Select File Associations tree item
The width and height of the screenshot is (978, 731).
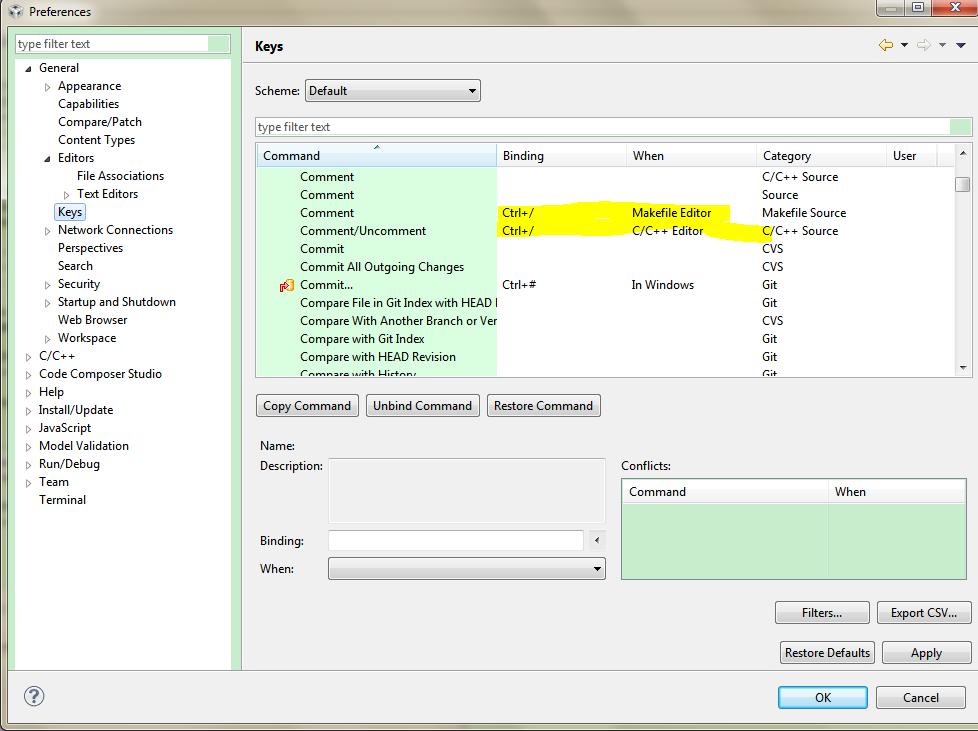[x=120, y=176]
